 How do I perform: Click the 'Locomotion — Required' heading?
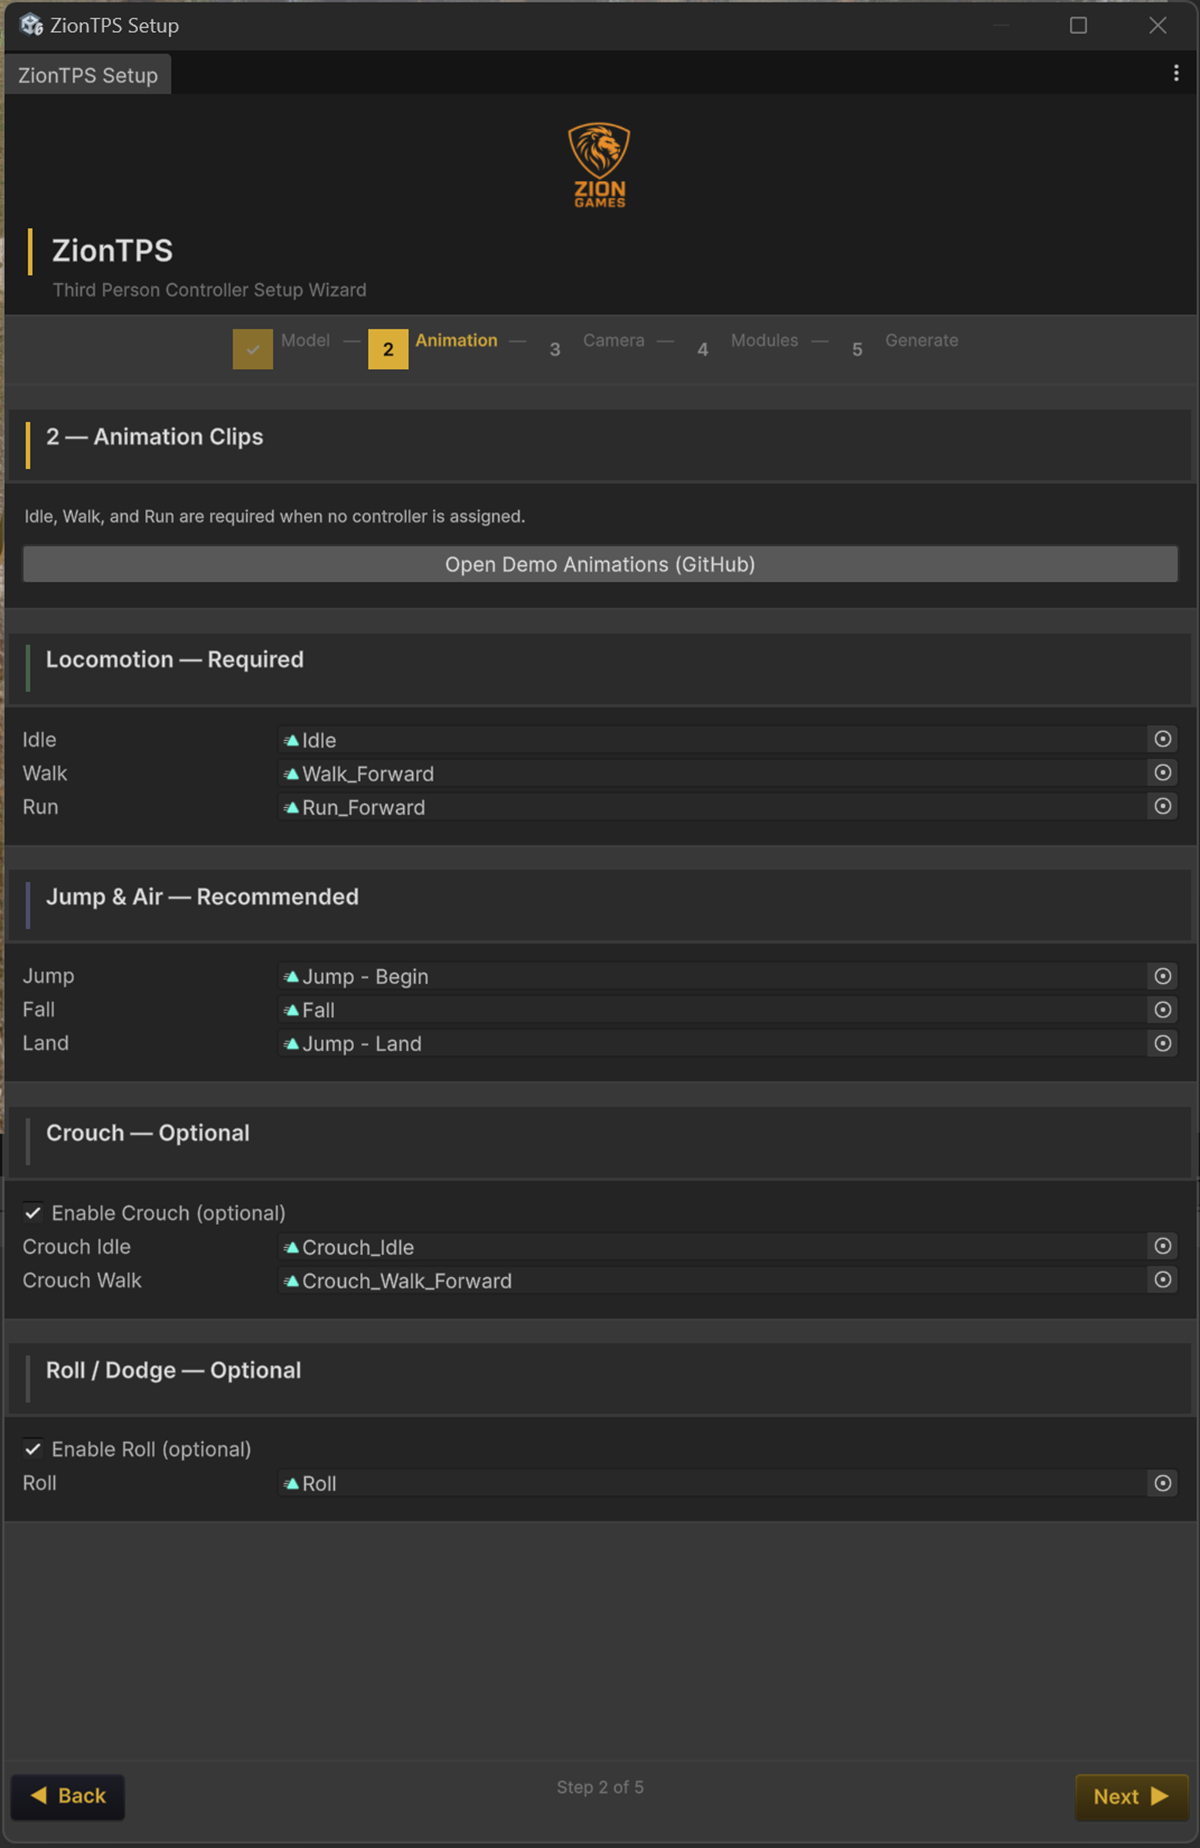tap(175, 660)
